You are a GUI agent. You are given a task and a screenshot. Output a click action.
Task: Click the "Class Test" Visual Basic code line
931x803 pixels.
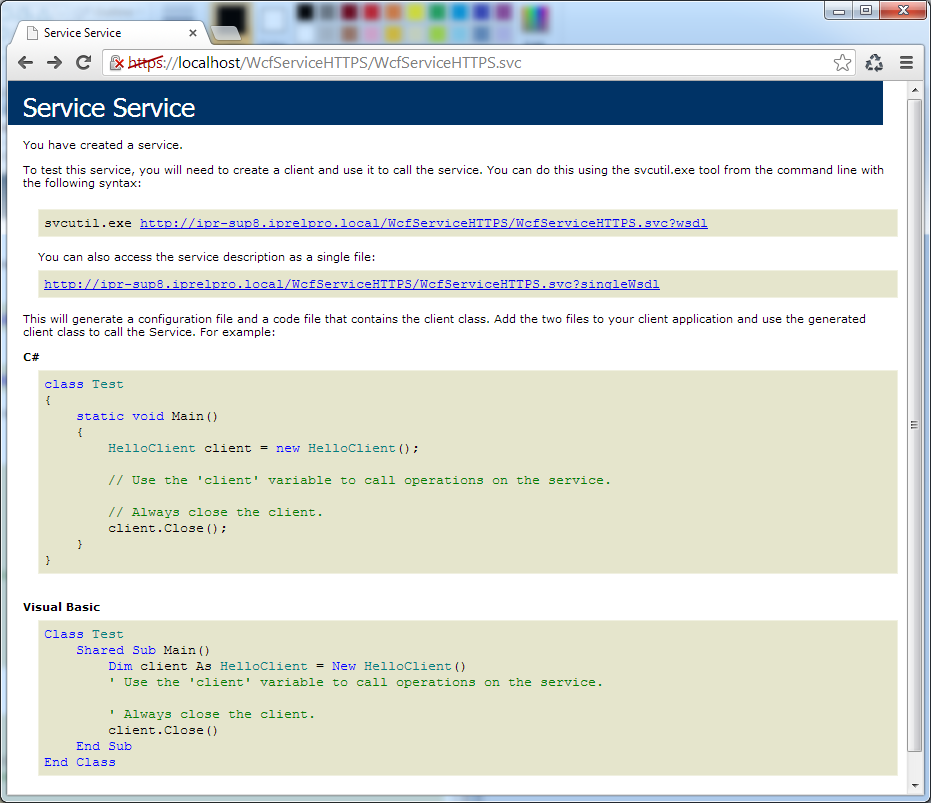[84, 634]
